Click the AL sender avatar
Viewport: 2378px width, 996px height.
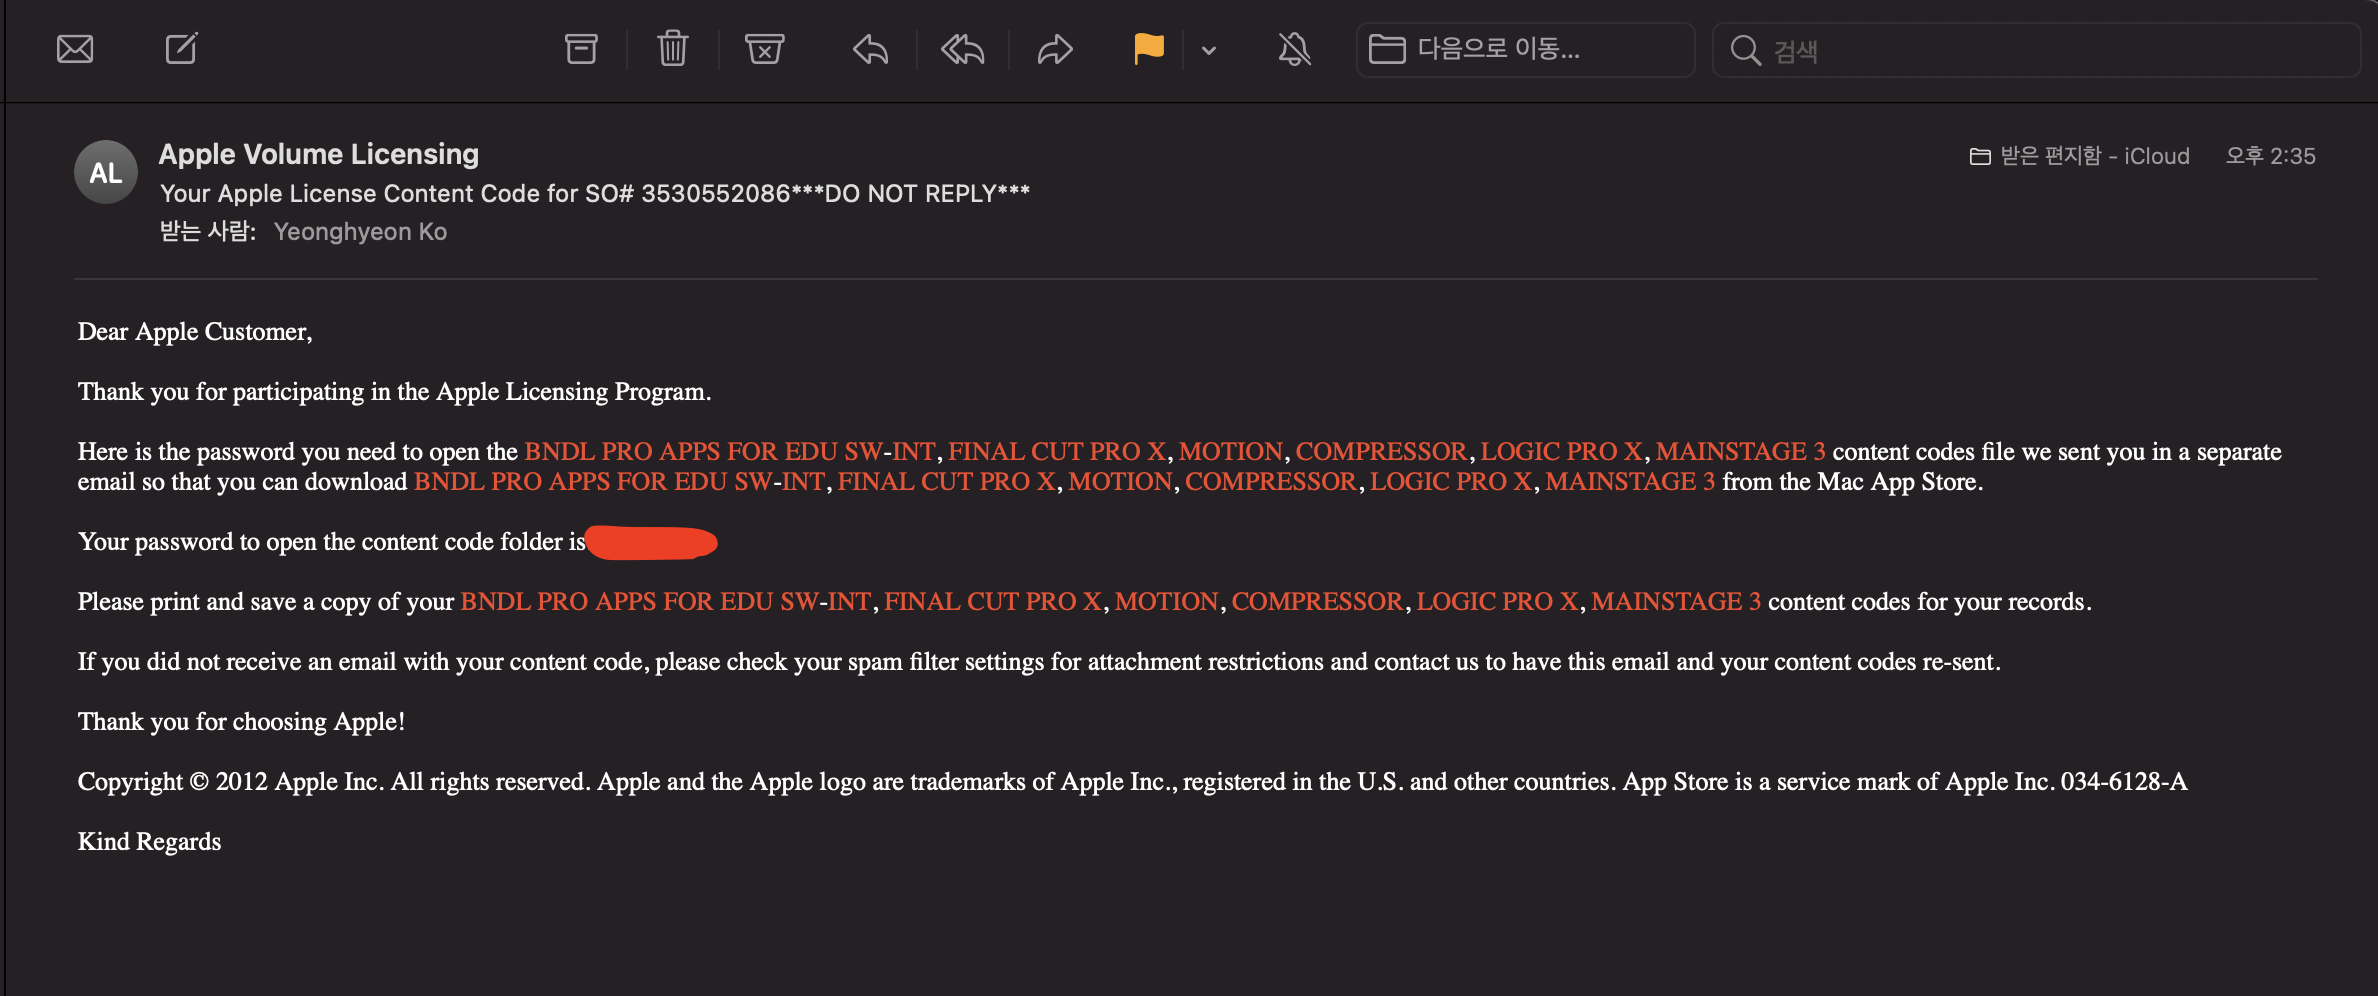click(106, 172)
